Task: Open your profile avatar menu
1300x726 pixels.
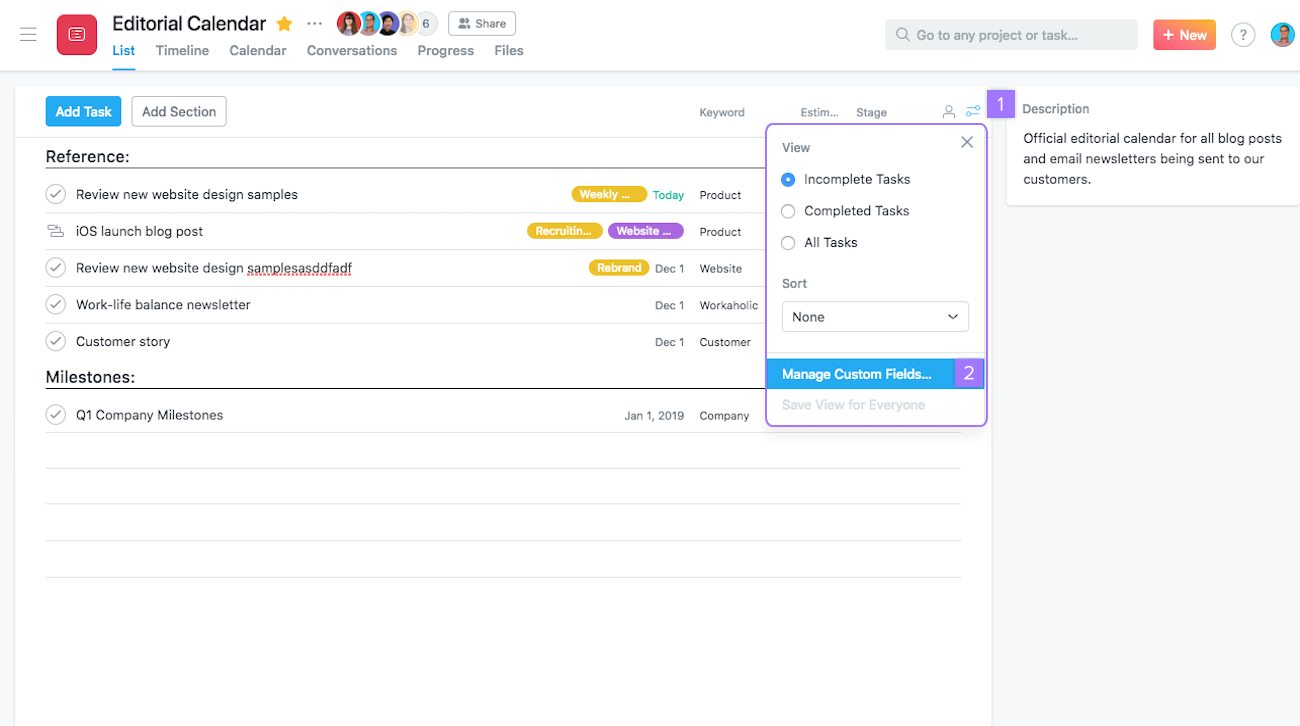Action: [1282, 34]
